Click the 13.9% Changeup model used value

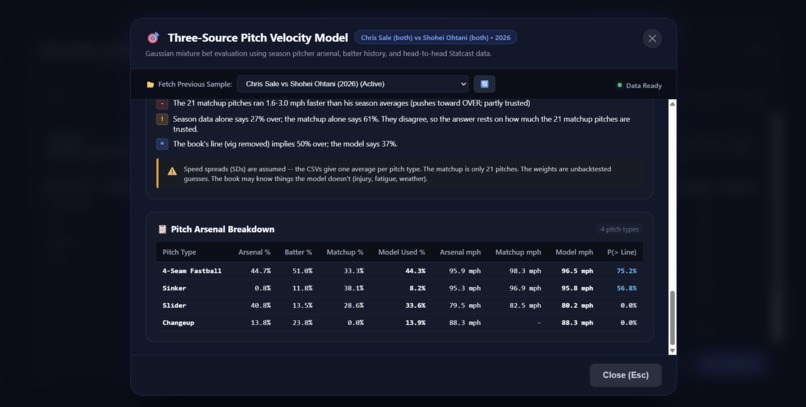415,323
